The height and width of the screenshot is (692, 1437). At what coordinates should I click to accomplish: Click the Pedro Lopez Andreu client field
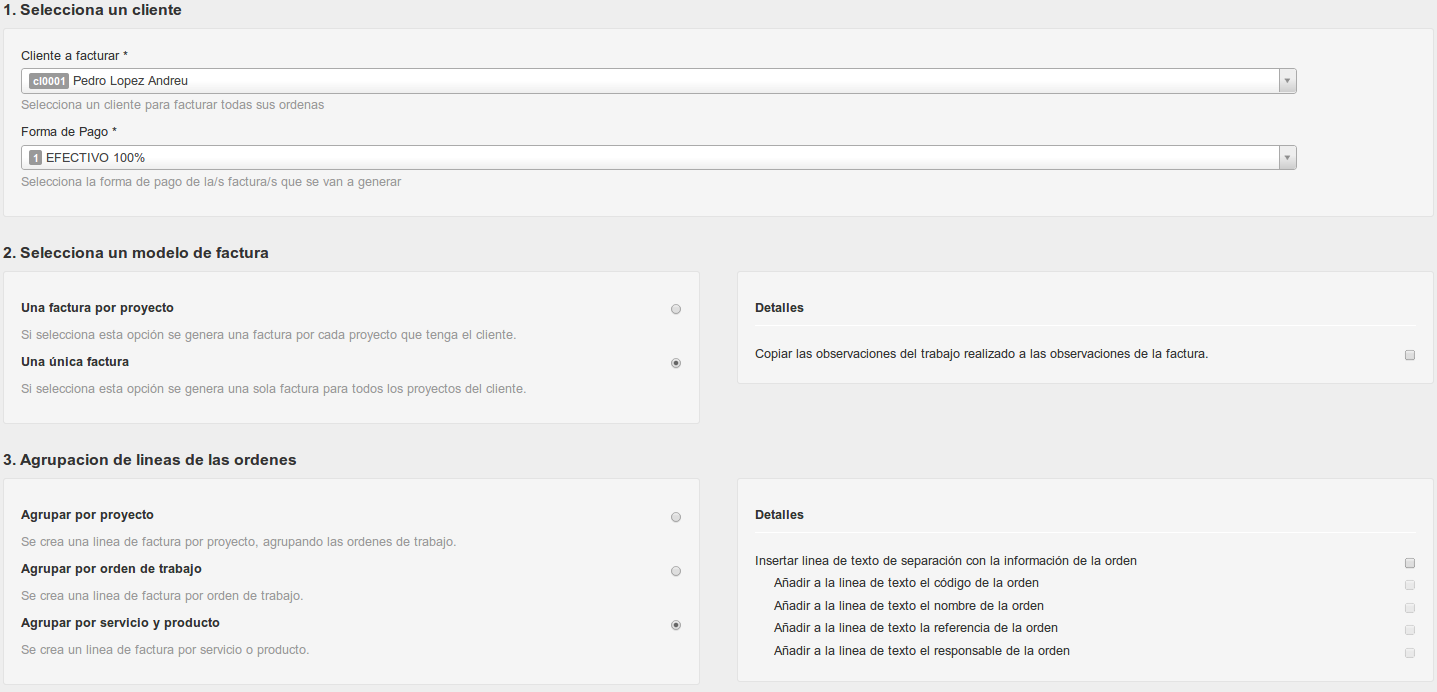tap(658, 81)
